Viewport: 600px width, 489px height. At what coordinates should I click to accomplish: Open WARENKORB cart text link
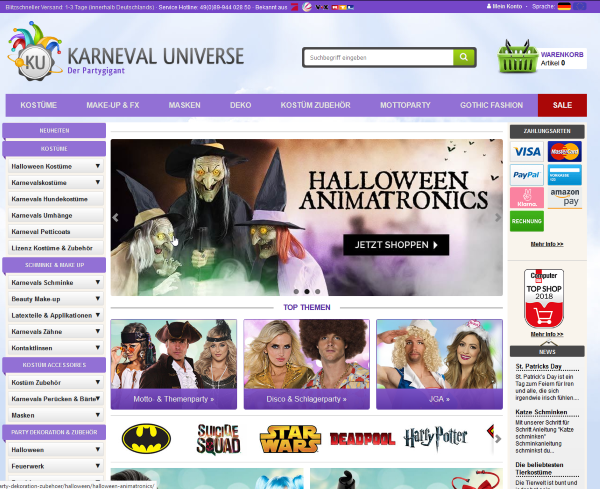(562, 55)
